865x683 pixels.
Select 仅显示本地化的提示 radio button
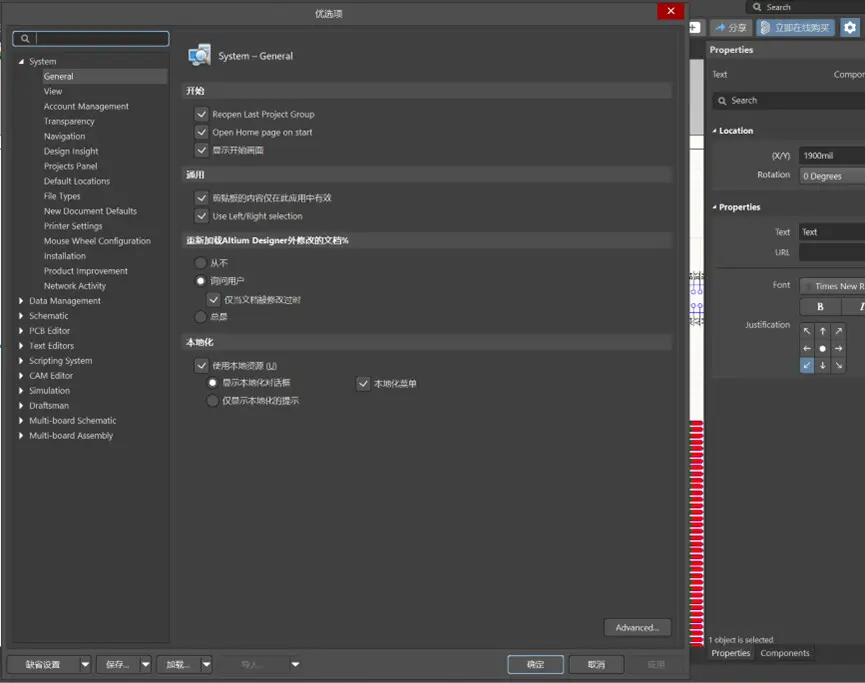(x=212, y=401)
